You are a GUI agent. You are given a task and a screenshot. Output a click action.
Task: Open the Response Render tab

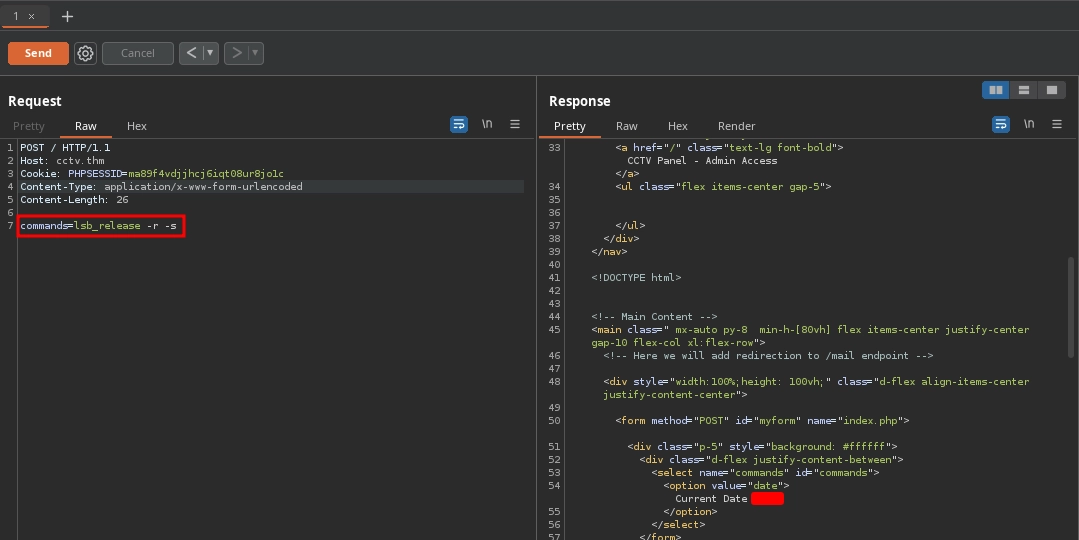(736, 126)
